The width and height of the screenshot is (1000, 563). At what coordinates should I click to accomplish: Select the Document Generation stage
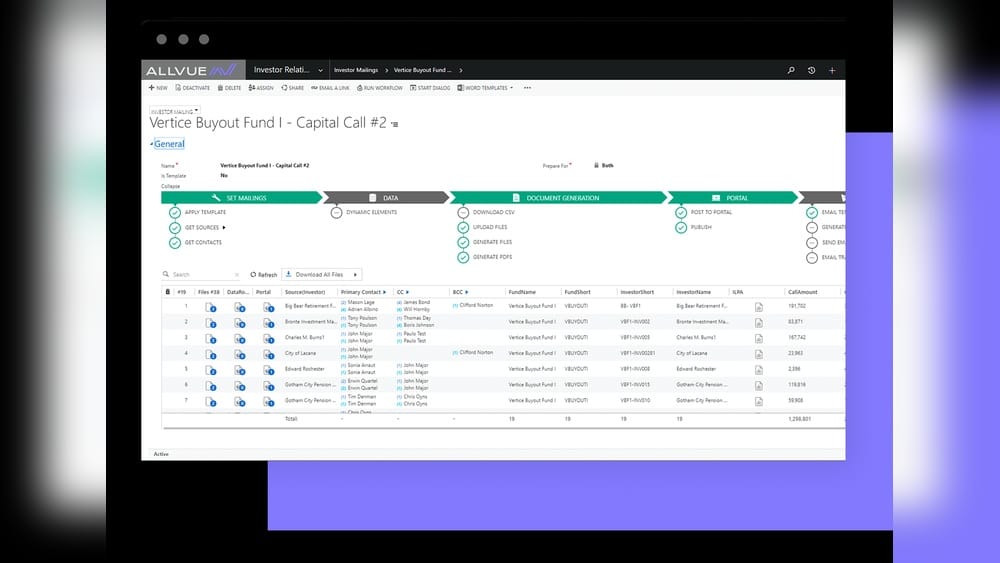pyautogui.click(x=557, y=198)
